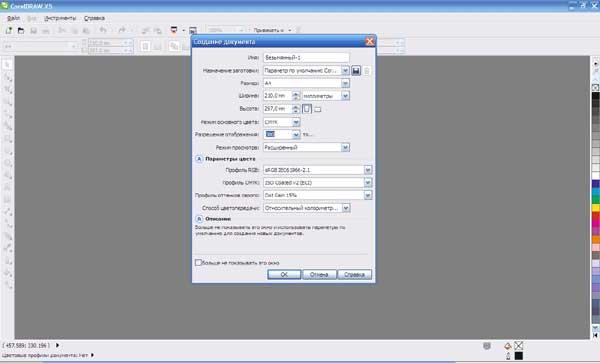The height and width of the screenshot is (363, 600).
Task: Pick the yellow swatch in the color palette
Action: pos(596,208)
